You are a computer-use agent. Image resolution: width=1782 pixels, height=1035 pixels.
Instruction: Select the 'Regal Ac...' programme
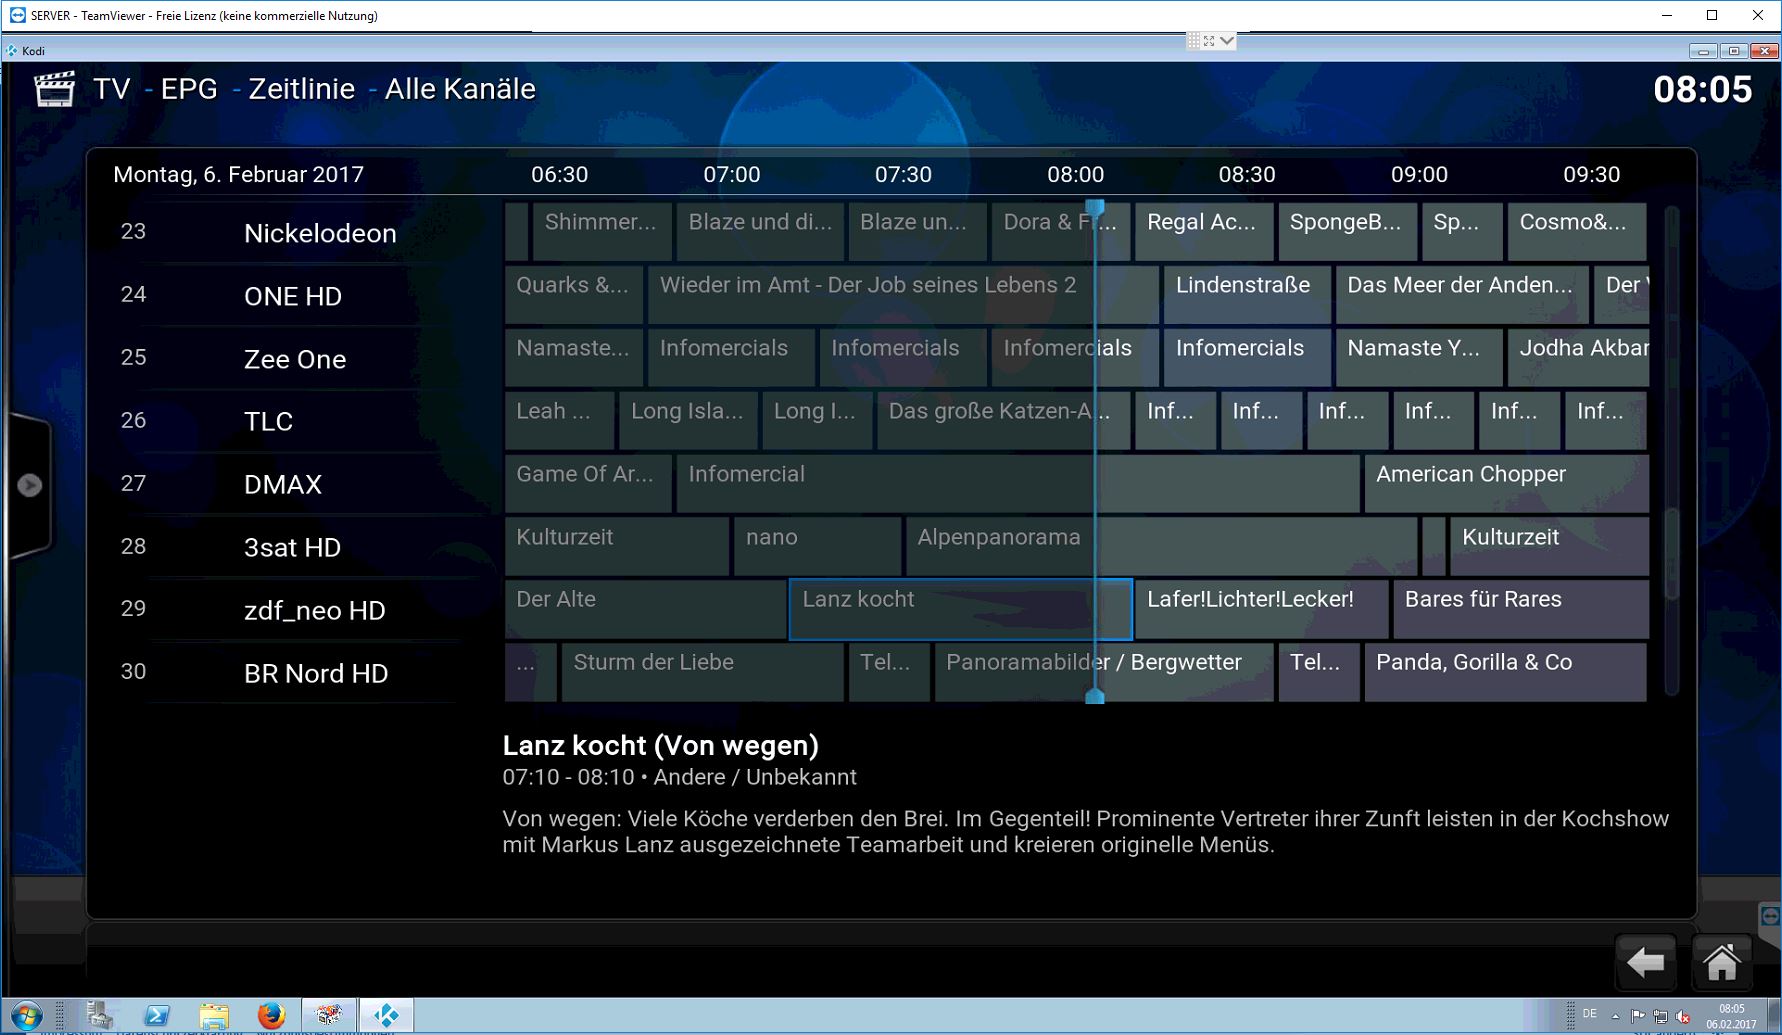[x=1204, y=232]
